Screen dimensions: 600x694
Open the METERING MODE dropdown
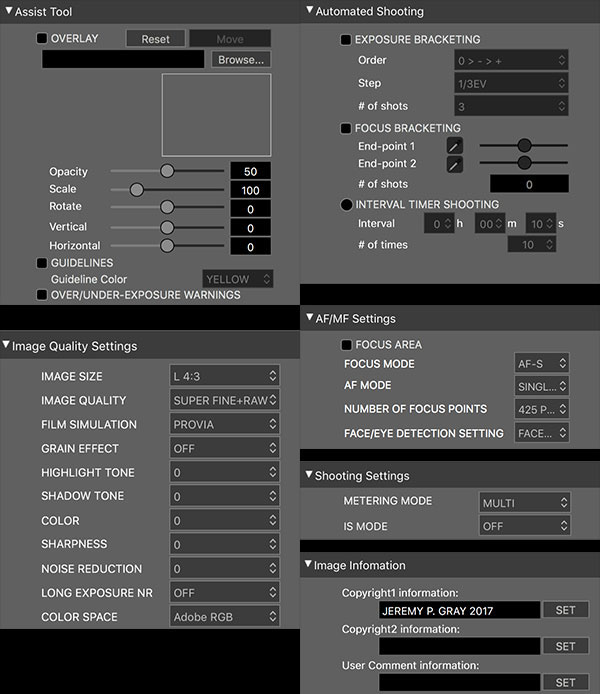524,502
